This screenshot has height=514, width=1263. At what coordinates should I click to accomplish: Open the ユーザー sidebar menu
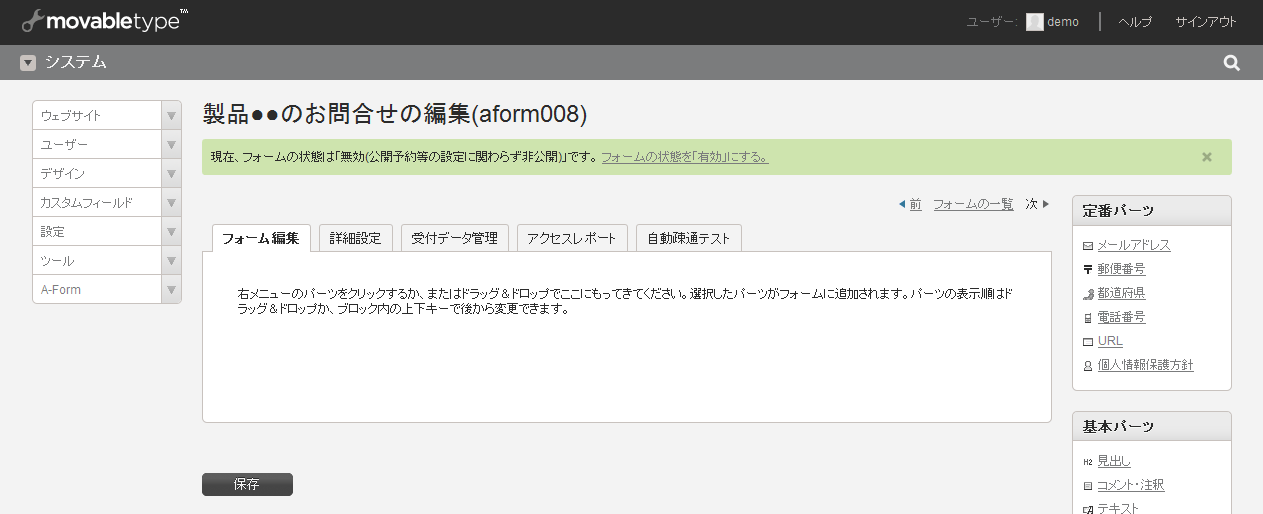pyautogui.click(x=97, y=145)
